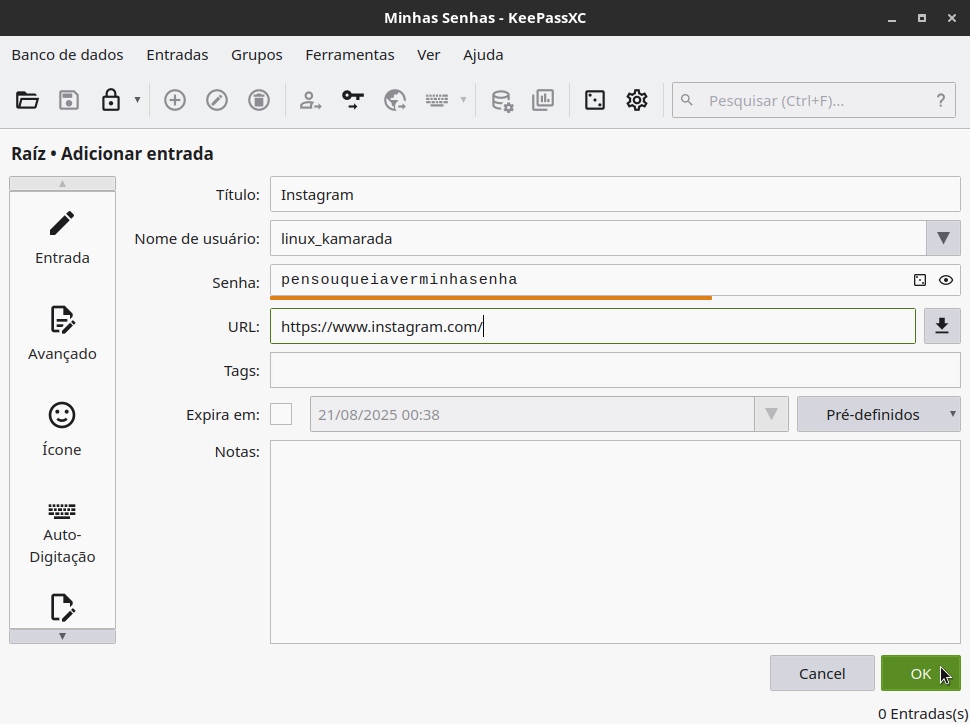Click the search help question mark

point(940,100)
